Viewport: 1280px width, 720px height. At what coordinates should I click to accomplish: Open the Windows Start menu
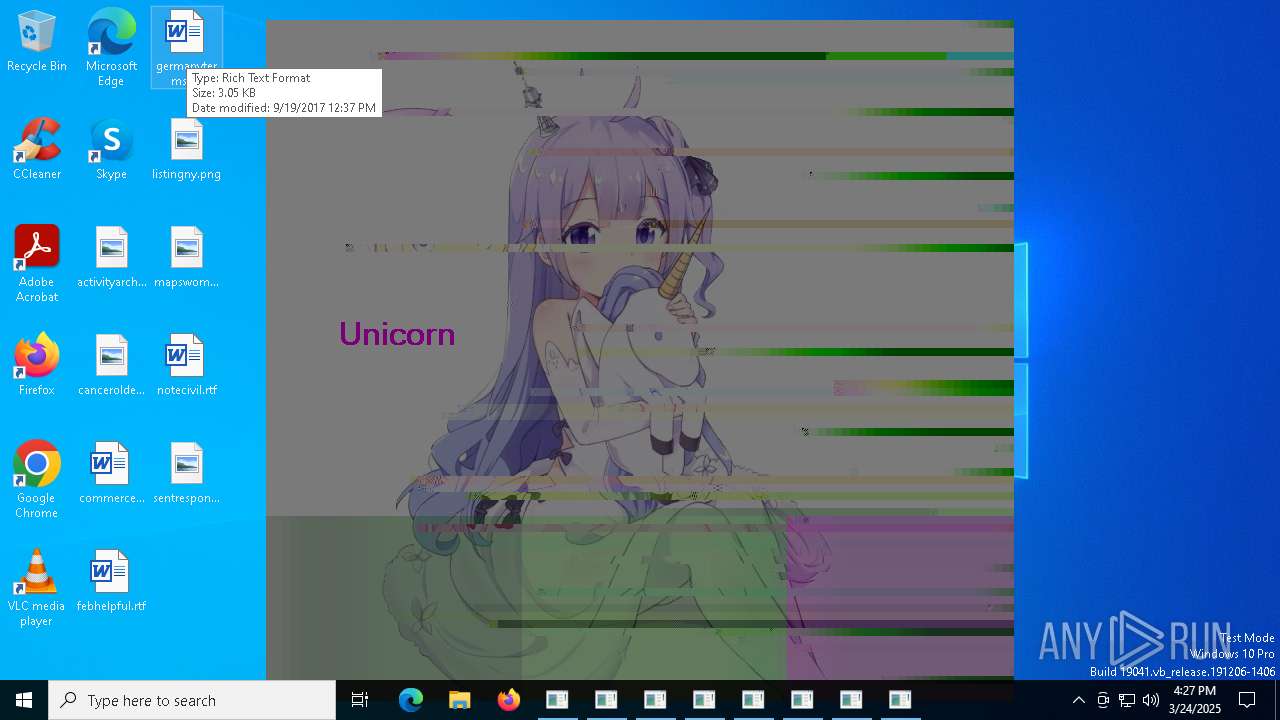24,700
